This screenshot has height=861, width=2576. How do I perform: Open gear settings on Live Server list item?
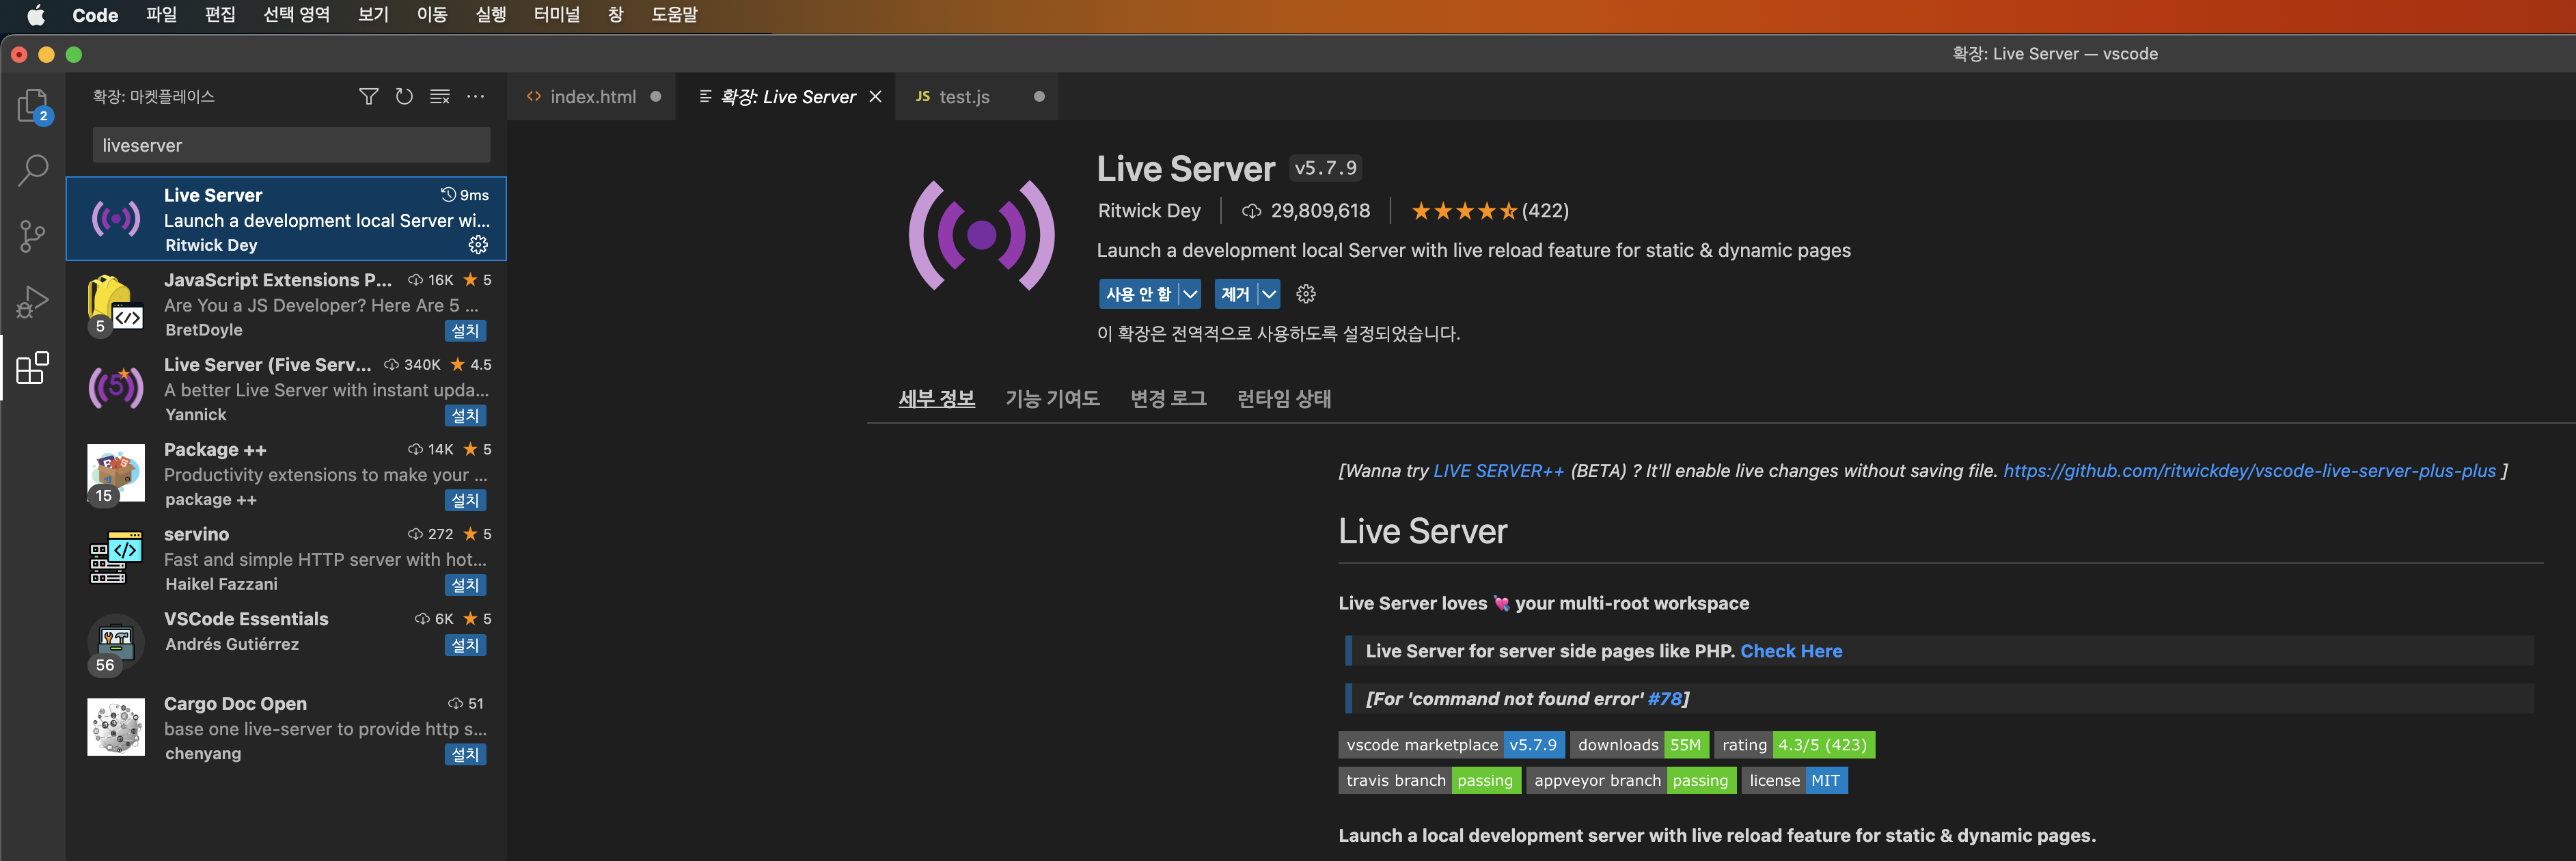[478, 245]
